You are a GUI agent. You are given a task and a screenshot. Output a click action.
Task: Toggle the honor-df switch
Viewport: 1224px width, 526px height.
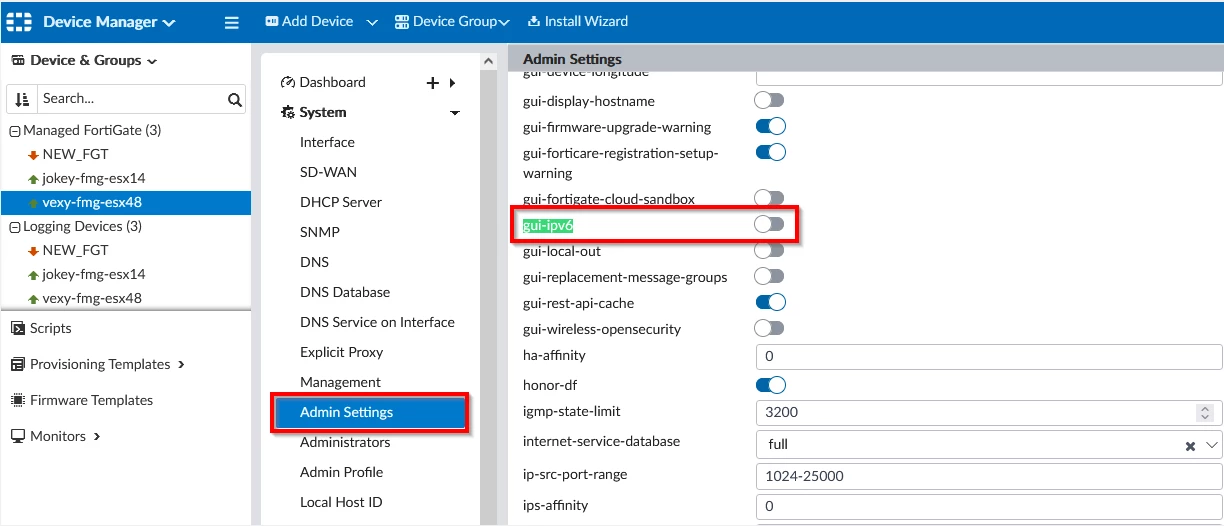tap(770, 385)
